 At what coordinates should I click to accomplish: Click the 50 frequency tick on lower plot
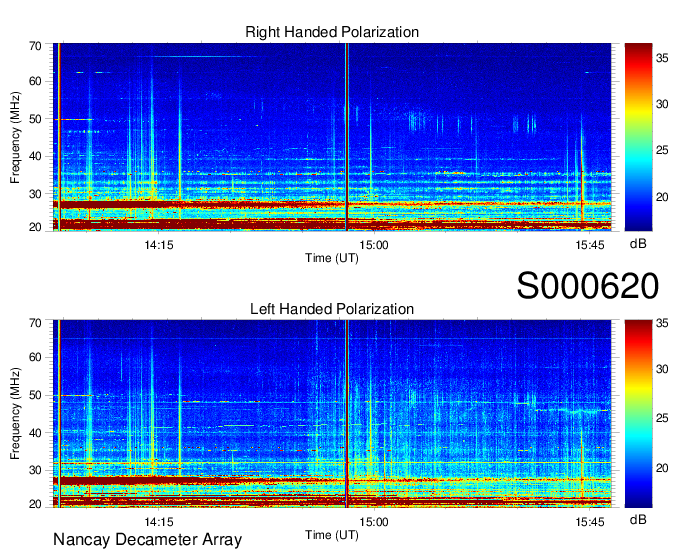click(35, 395)
